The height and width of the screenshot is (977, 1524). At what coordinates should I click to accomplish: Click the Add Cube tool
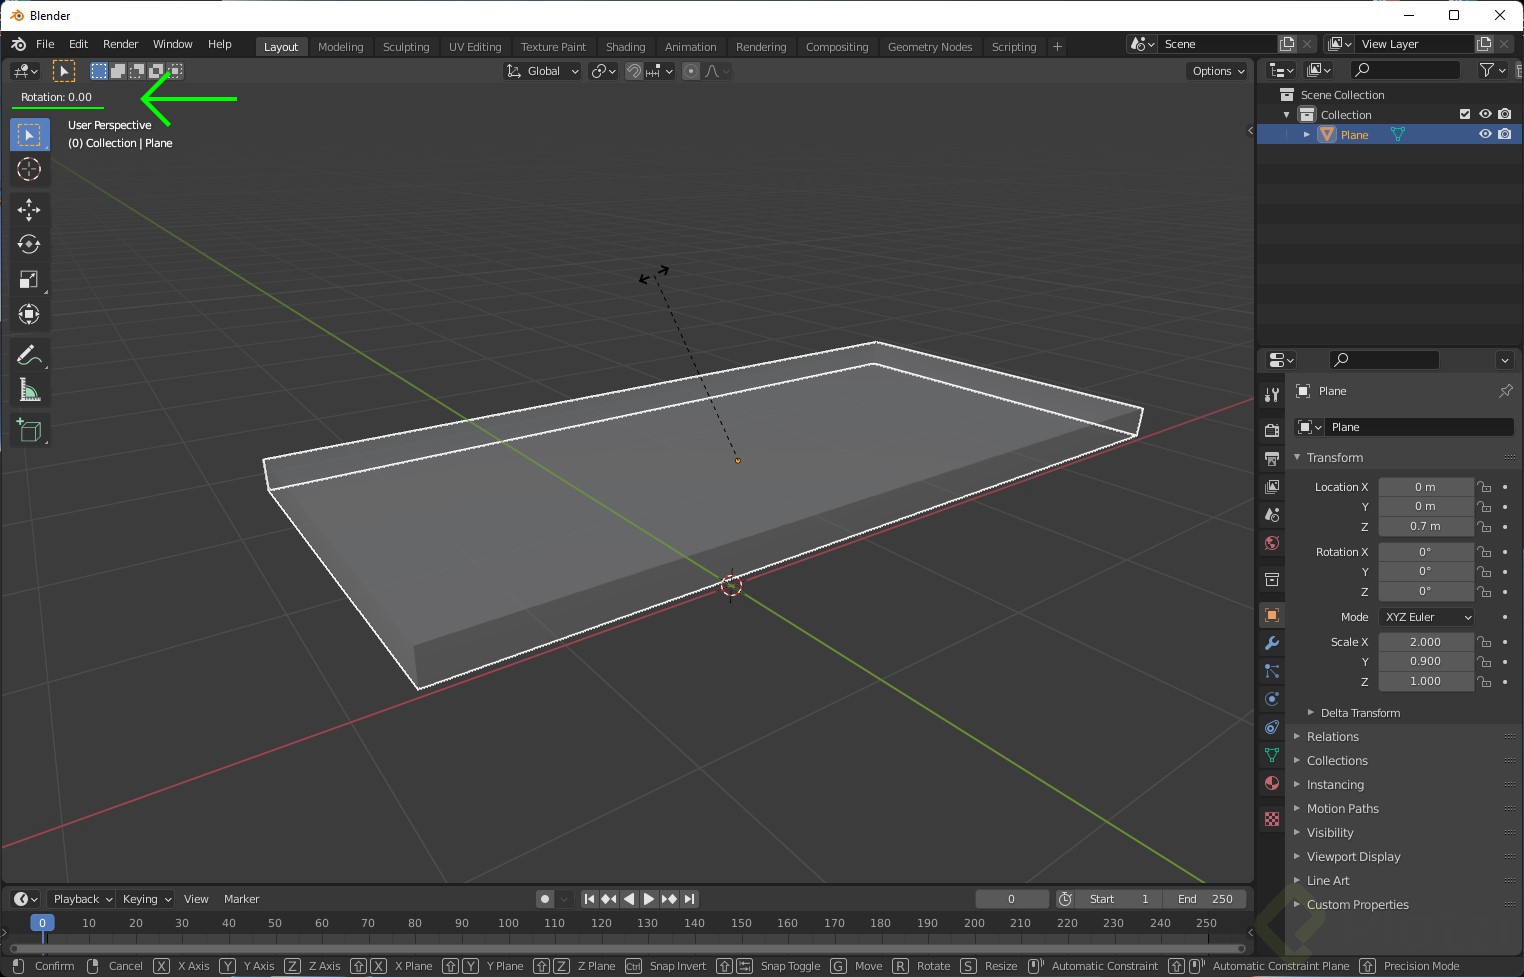29,430
